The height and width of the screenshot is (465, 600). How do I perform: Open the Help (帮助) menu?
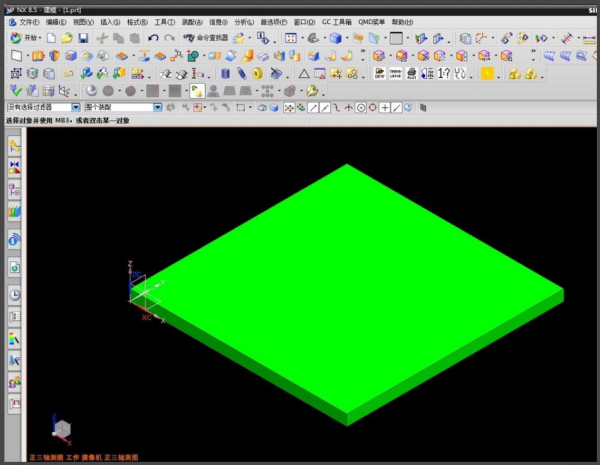point(401,21)
